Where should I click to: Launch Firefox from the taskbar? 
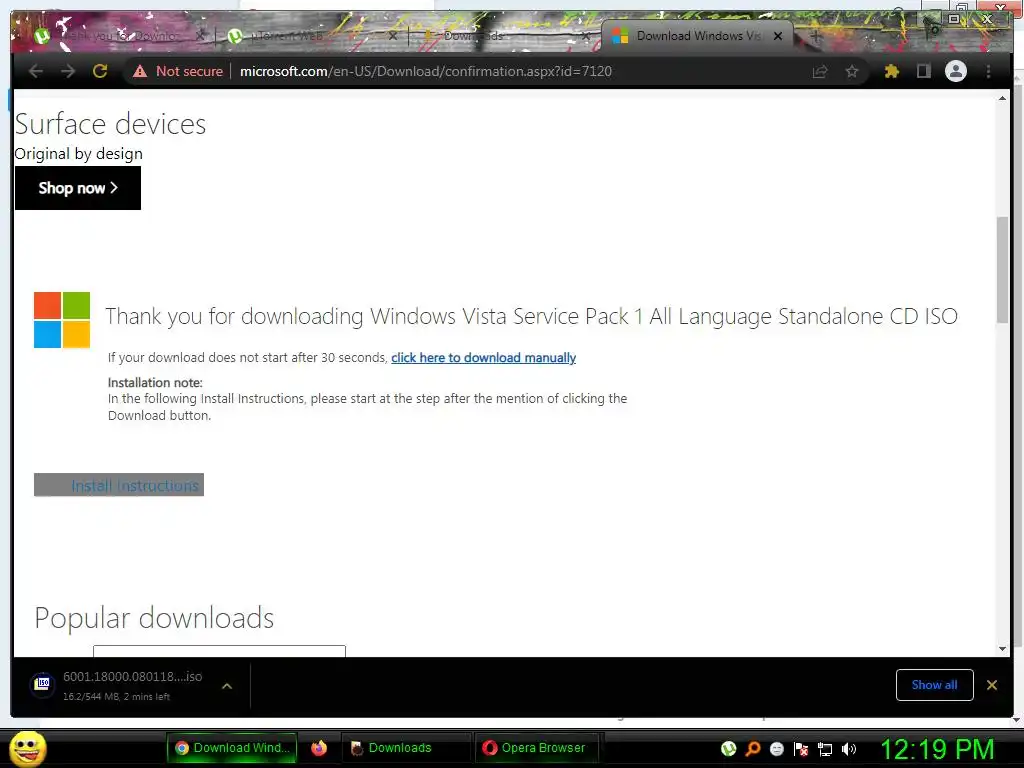(x=319, y=748)
